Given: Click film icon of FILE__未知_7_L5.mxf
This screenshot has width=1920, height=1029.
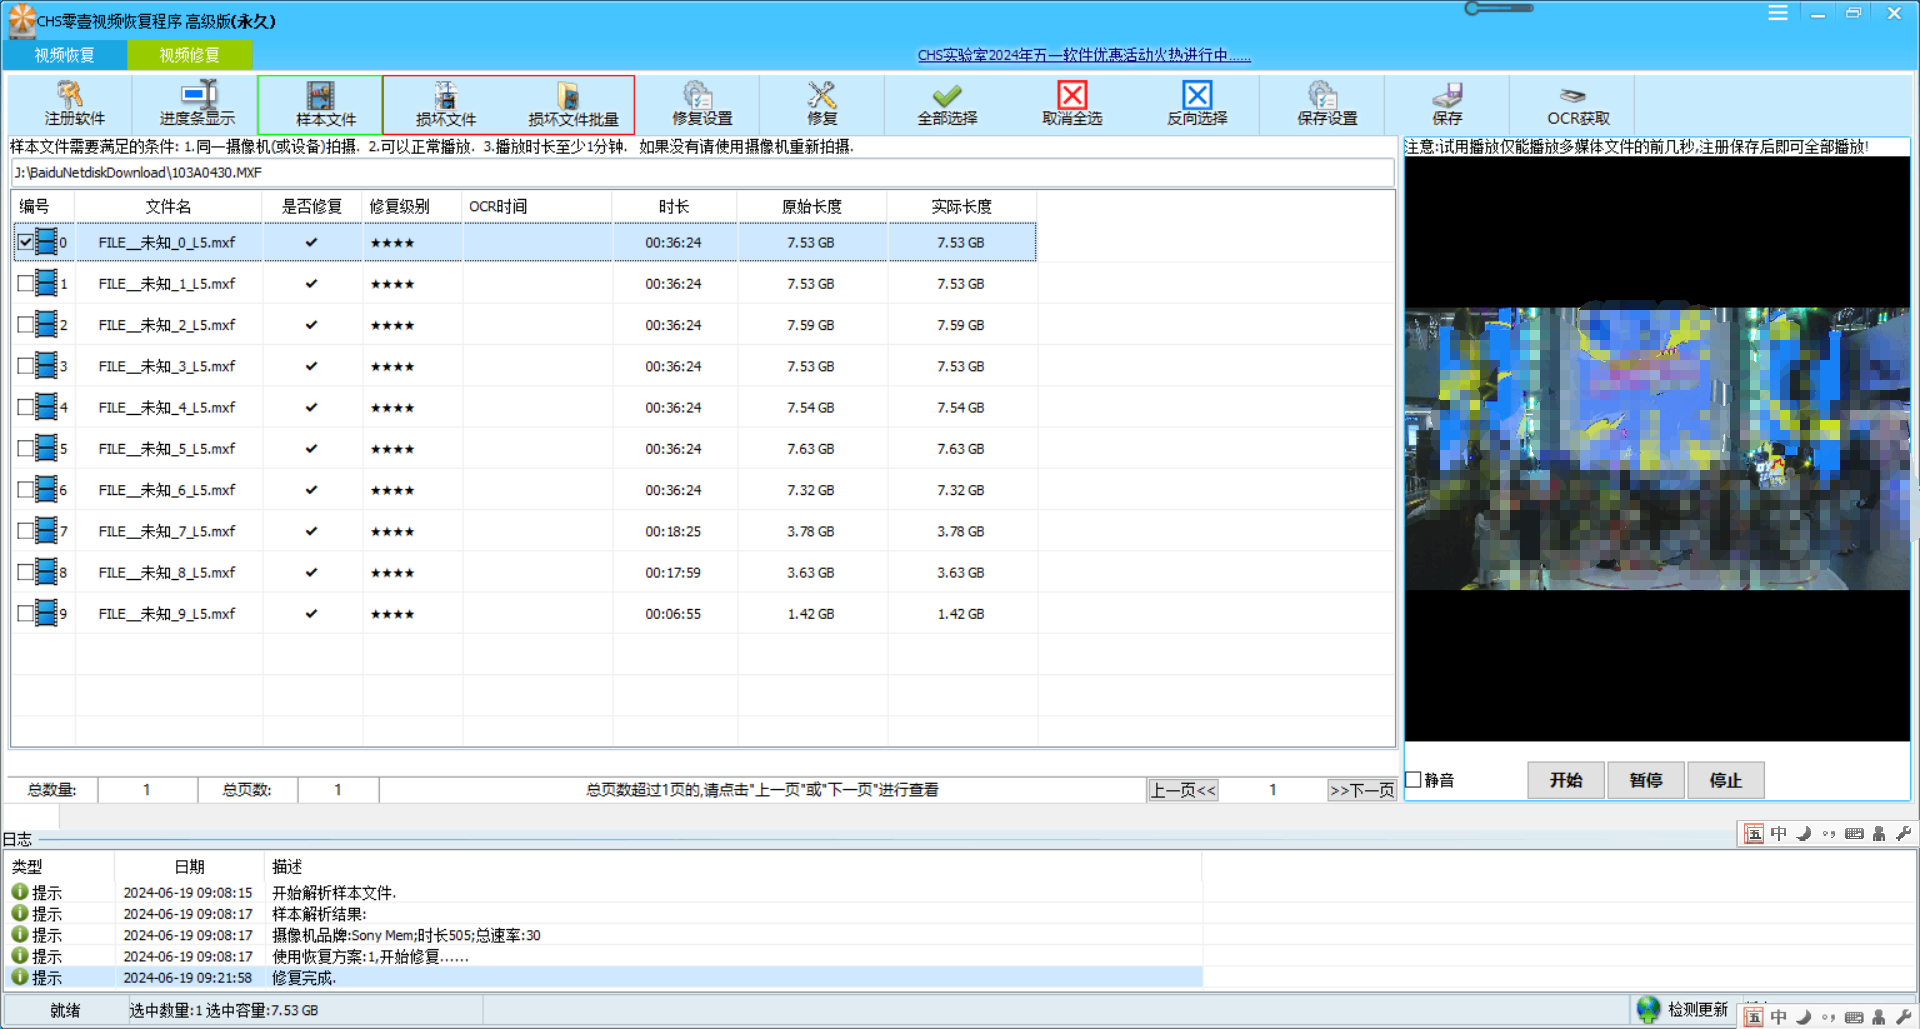Looking at the screenshot, I should pyautogui.click(x=45, y=531).
